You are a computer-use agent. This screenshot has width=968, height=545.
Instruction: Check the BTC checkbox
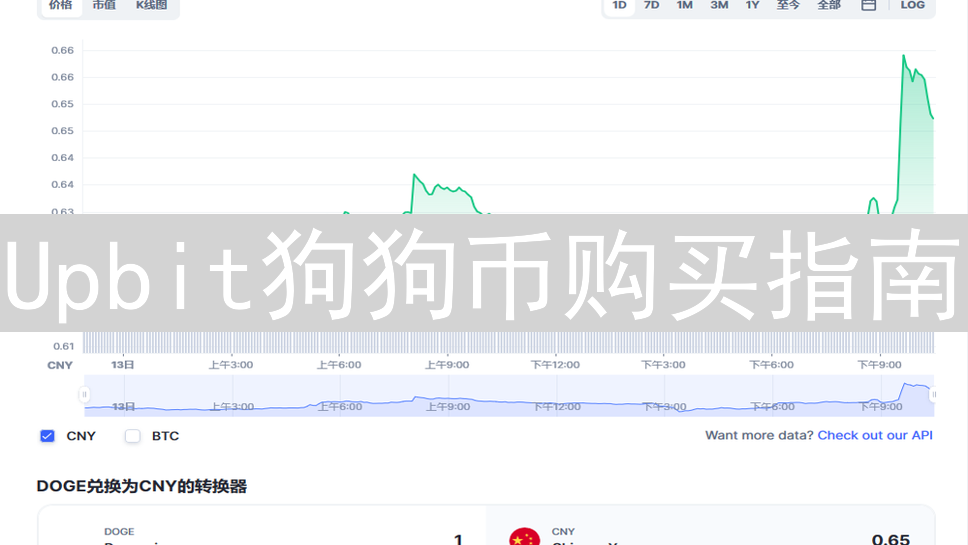[133, 436]
